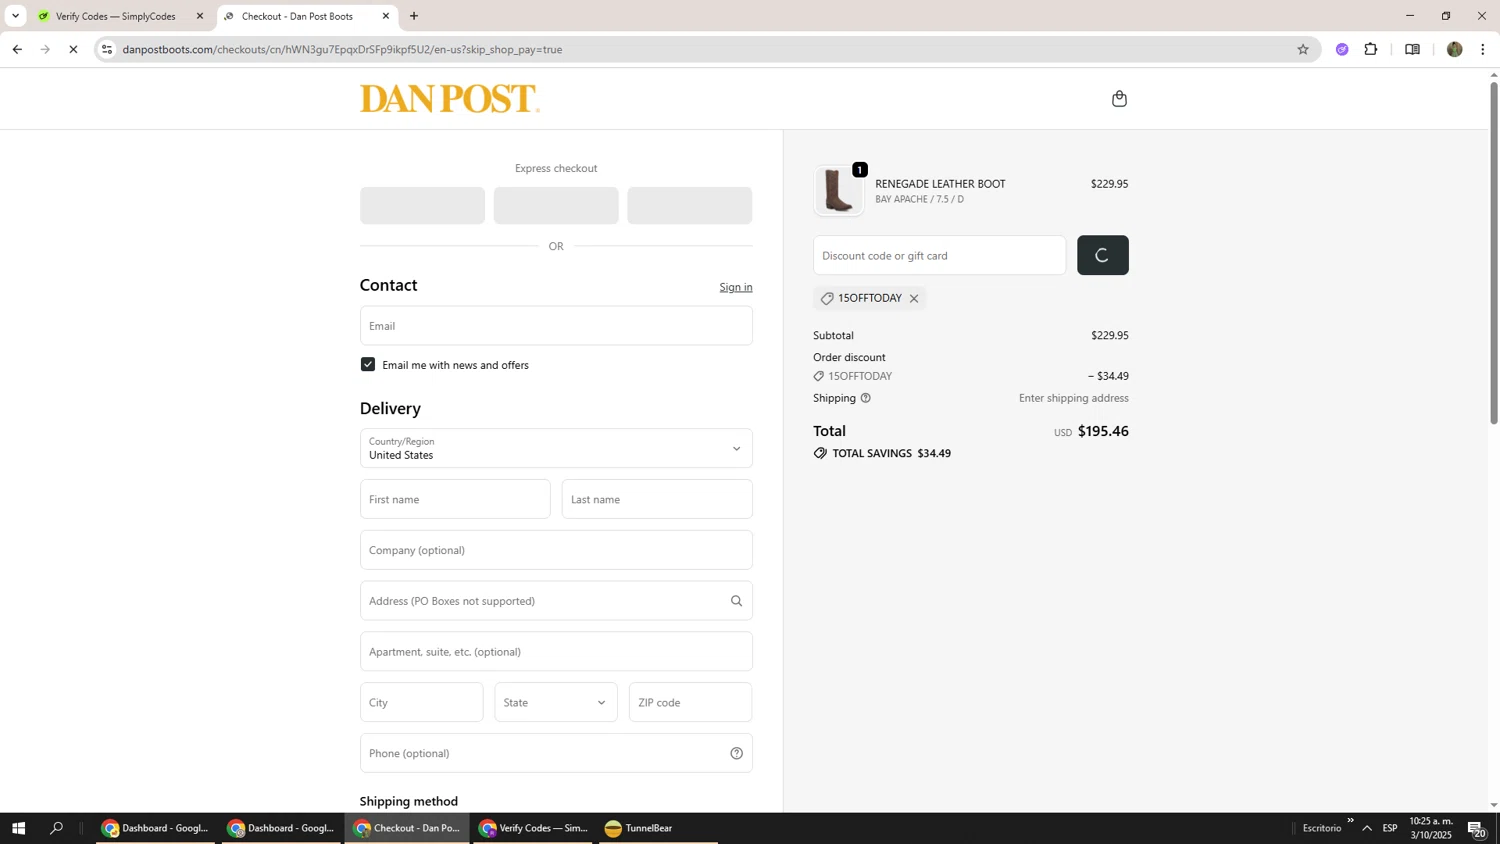Click the browser address bar URL
This screenshot has height=844, width=1500.
[342, 49]
